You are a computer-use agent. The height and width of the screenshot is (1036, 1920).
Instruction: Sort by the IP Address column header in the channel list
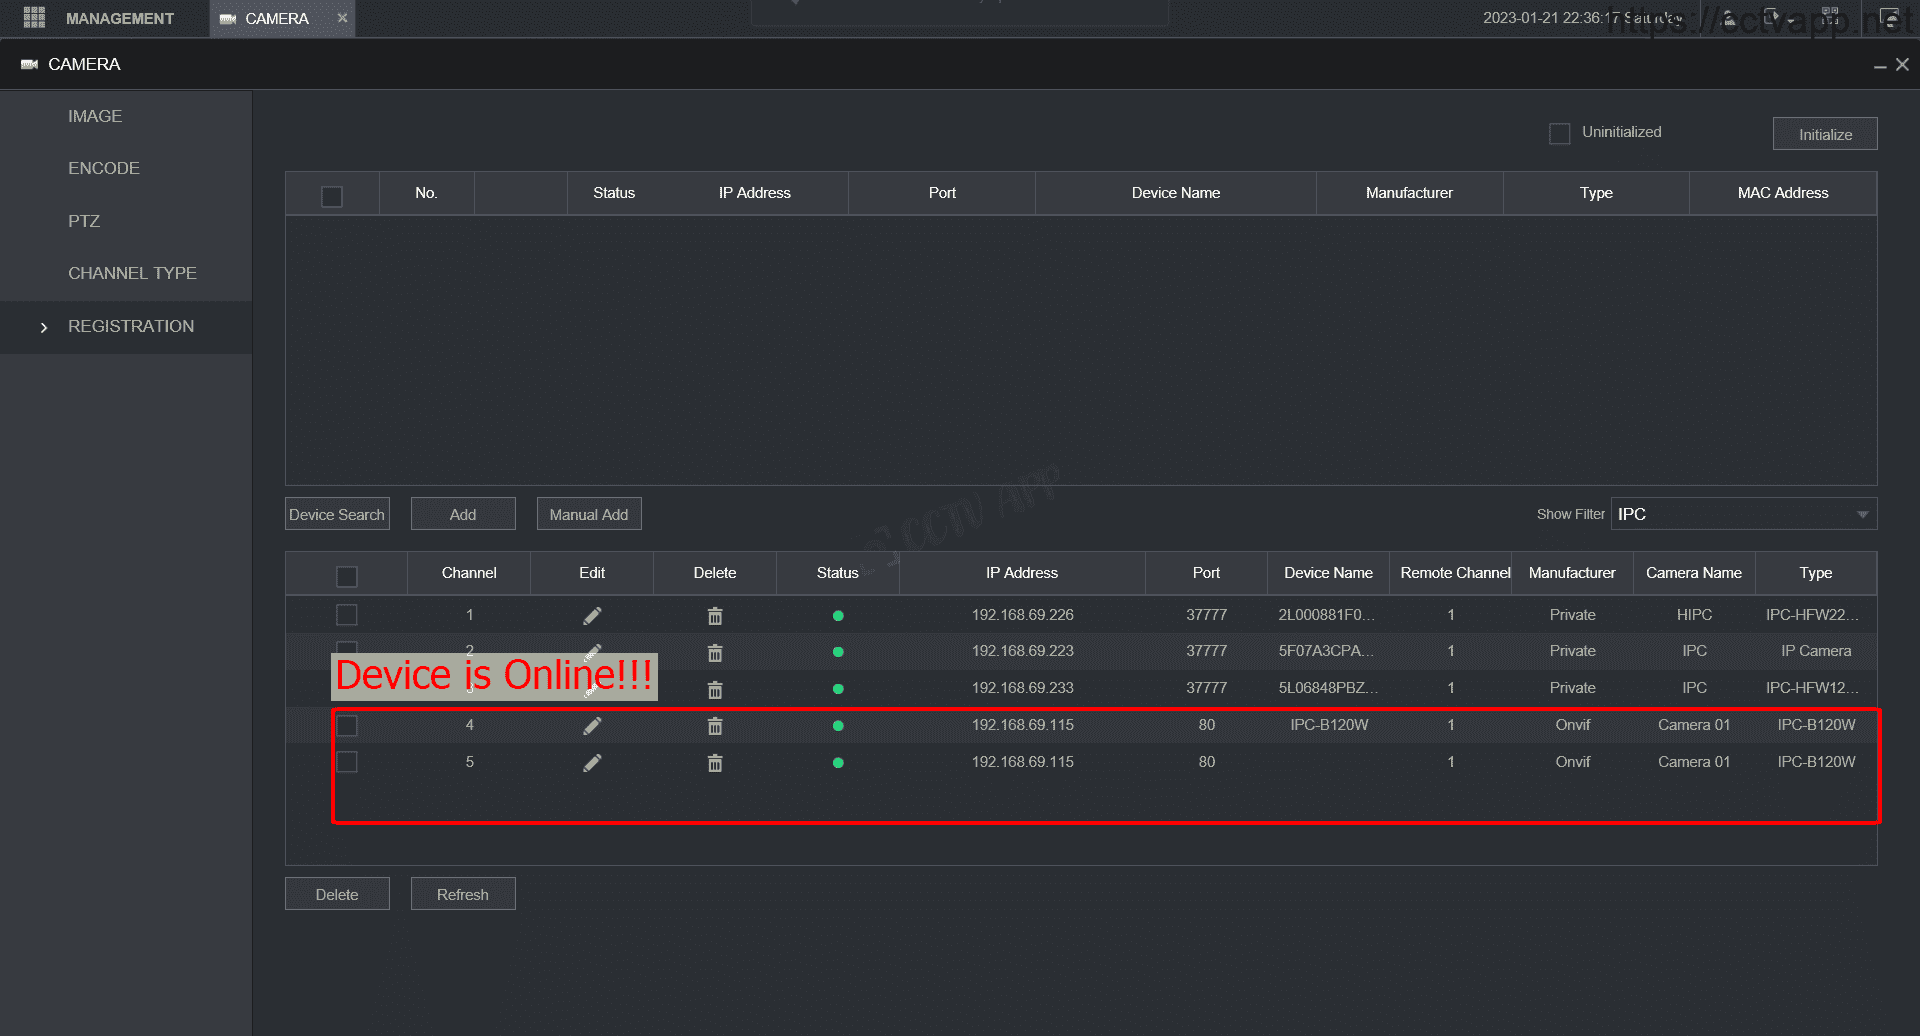(1021, 573)
